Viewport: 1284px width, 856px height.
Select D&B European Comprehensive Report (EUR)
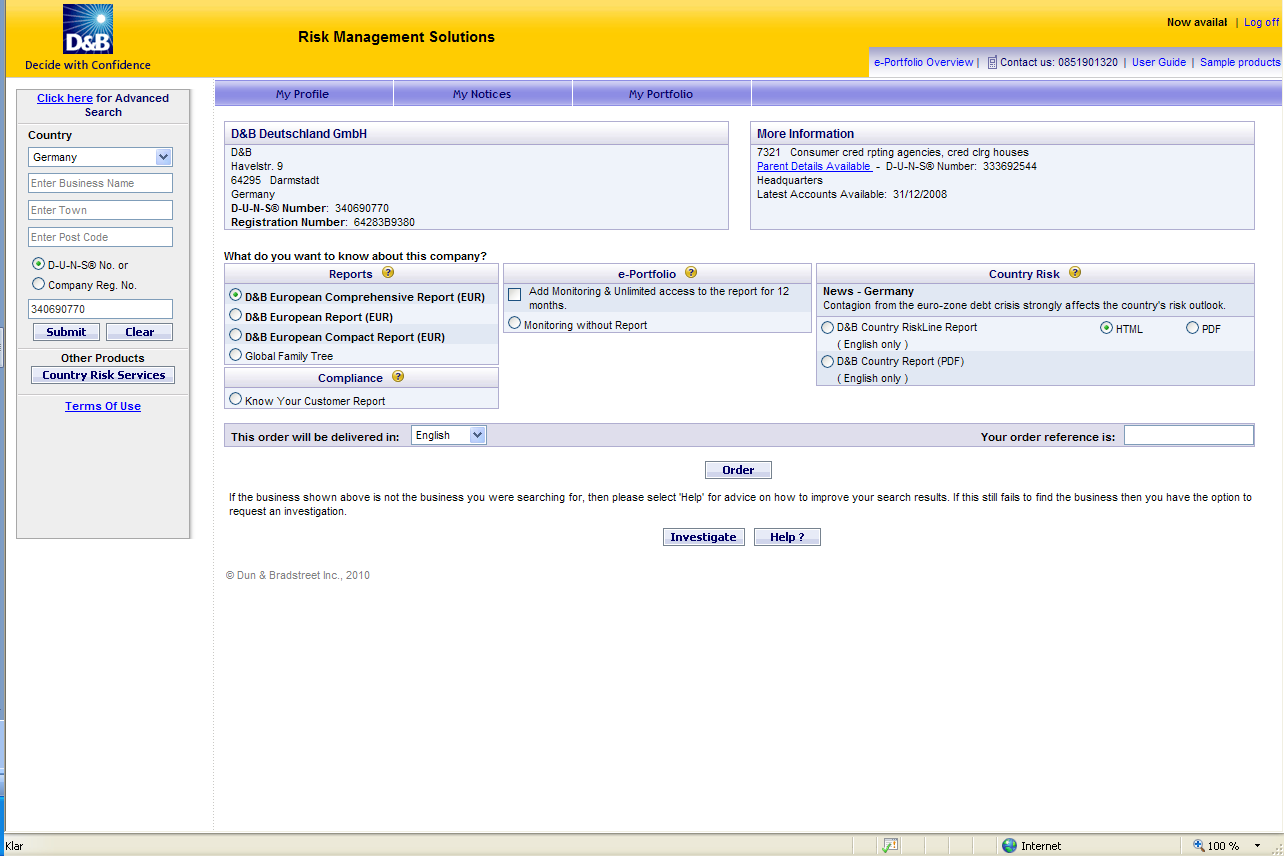point(236,296)
